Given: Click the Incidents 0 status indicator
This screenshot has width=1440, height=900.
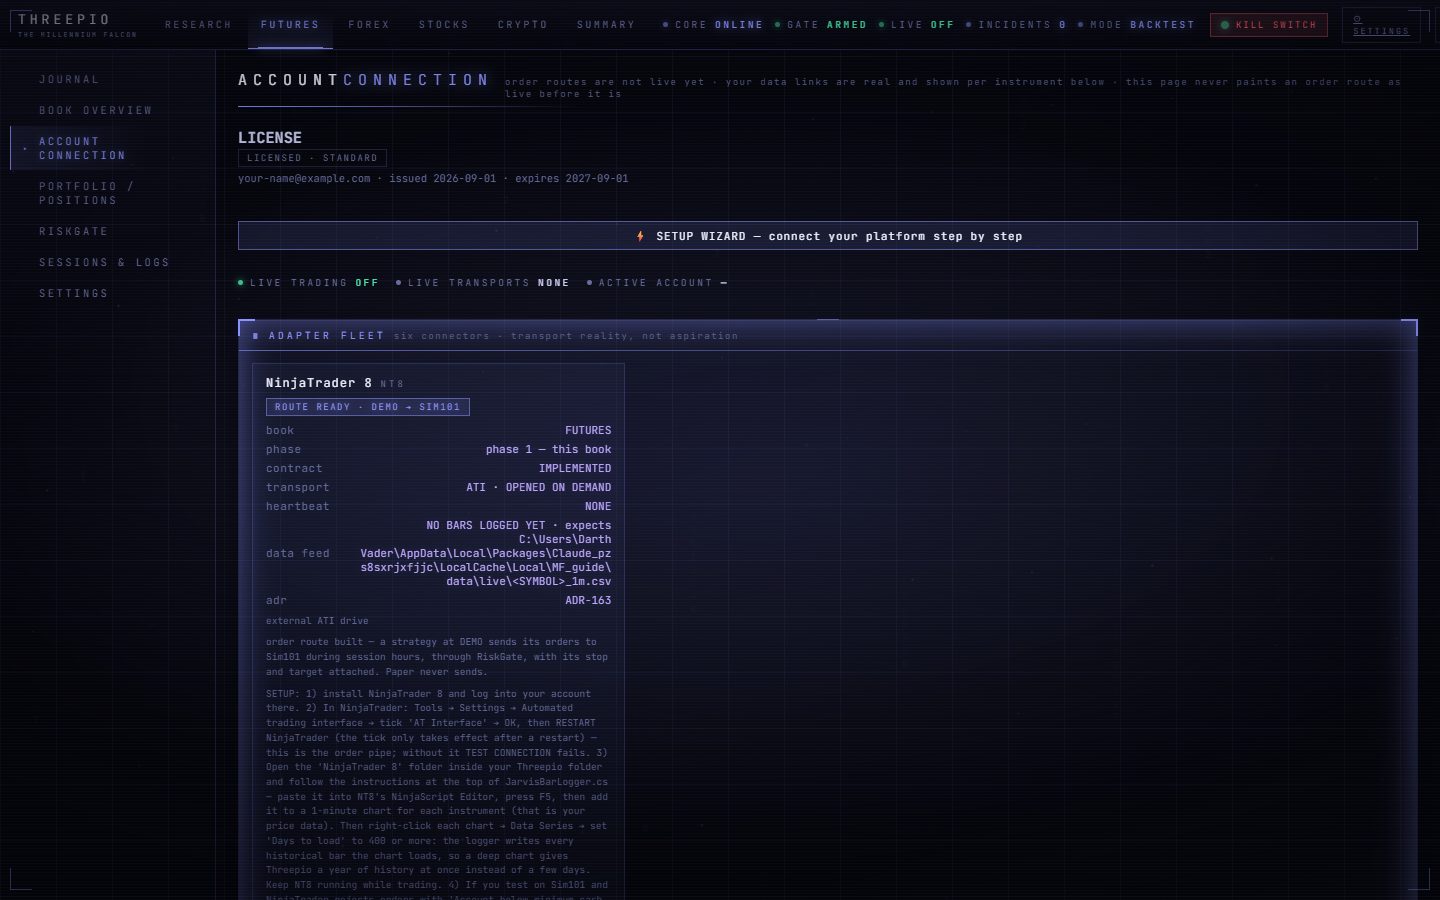Looking at the screenshot, I should (1016, 25).
